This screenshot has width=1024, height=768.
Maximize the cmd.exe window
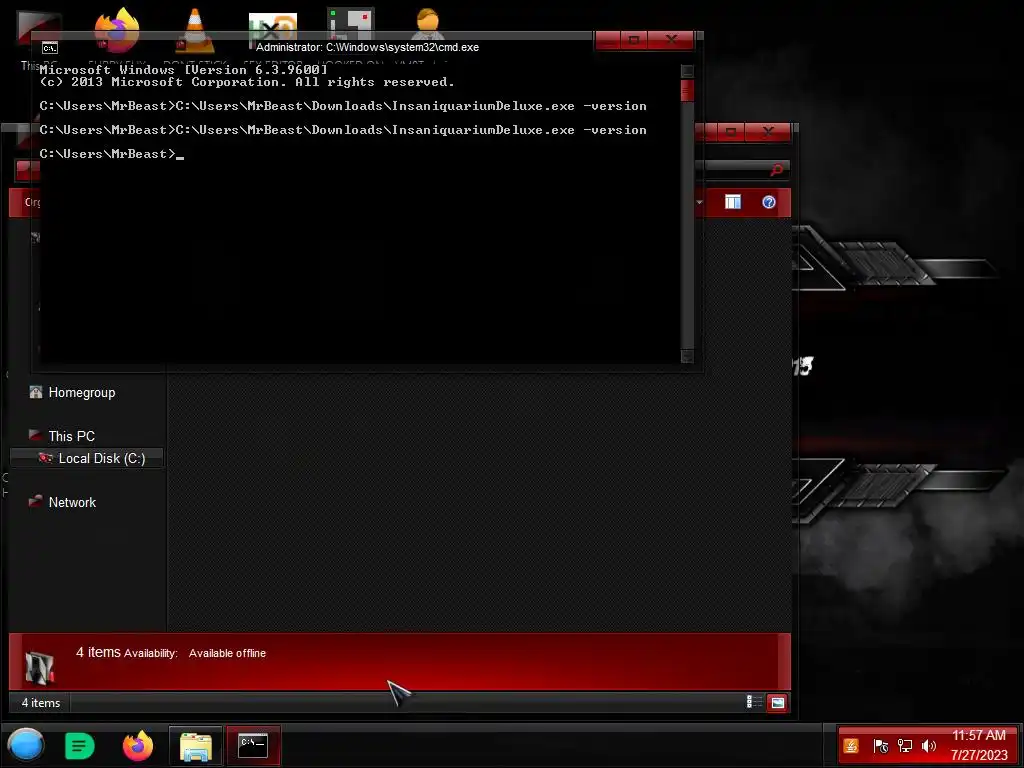633,40
